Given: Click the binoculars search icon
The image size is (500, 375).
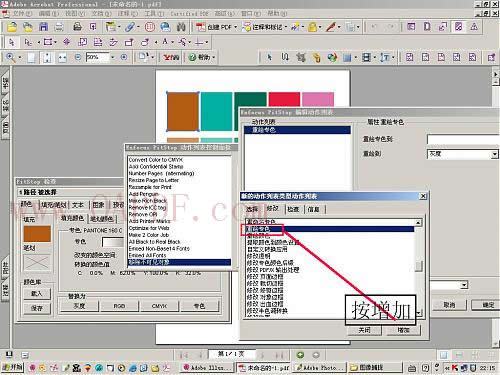Looking at the screenshot, I should coord(181,27).
